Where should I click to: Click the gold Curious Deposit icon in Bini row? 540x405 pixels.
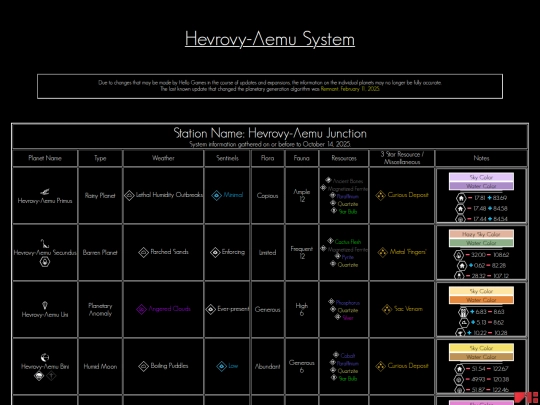381,366
